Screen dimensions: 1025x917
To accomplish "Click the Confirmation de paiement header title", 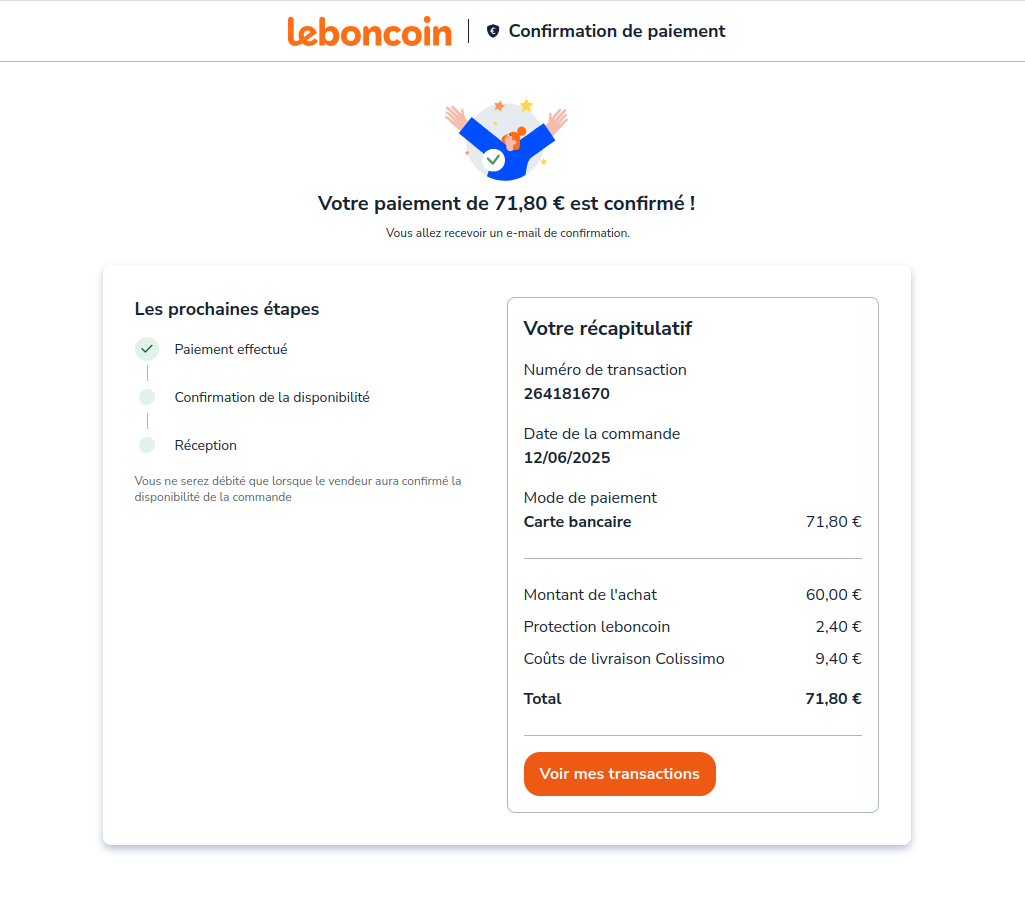I will (617, 31).
